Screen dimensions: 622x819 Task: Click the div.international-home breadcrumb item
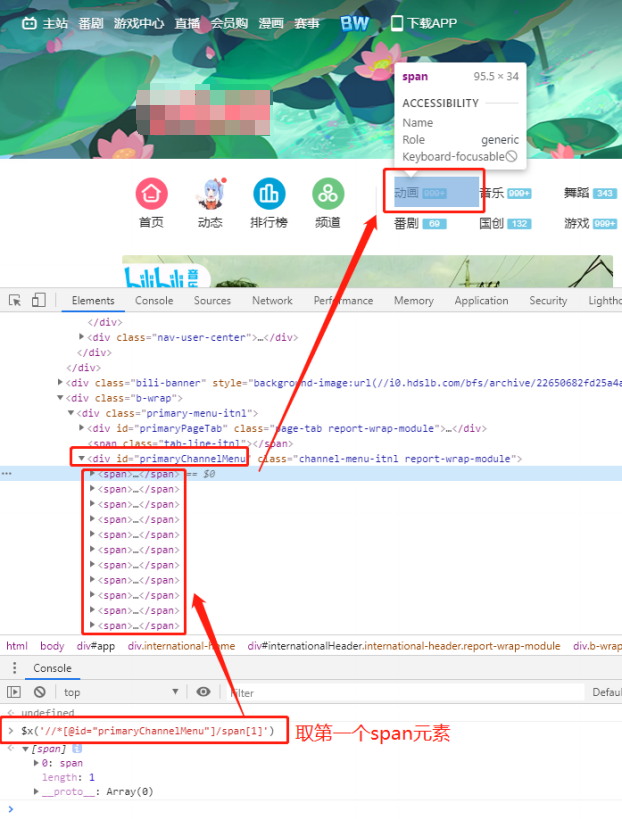181,646
